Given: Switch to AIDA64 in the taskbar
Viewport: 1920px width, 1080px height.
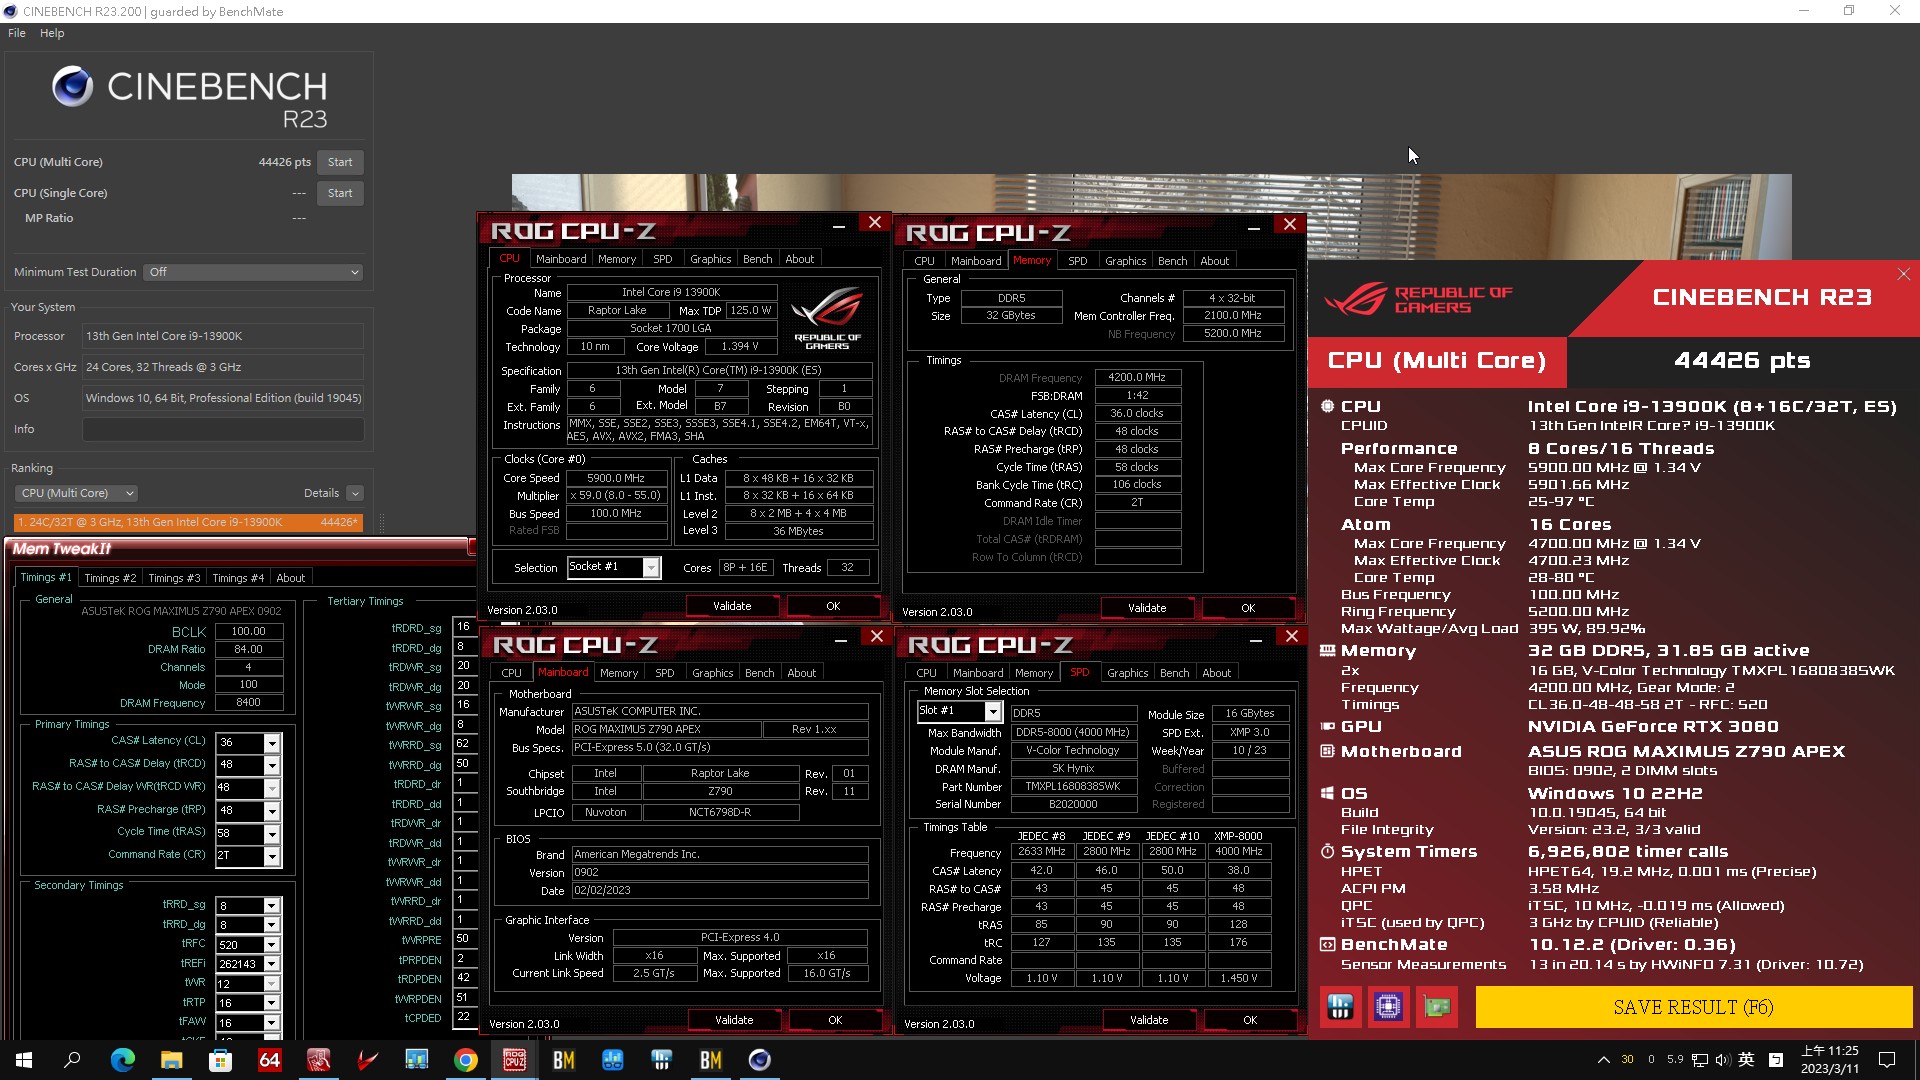Looking at the screenshot, I should [269, 1060].
